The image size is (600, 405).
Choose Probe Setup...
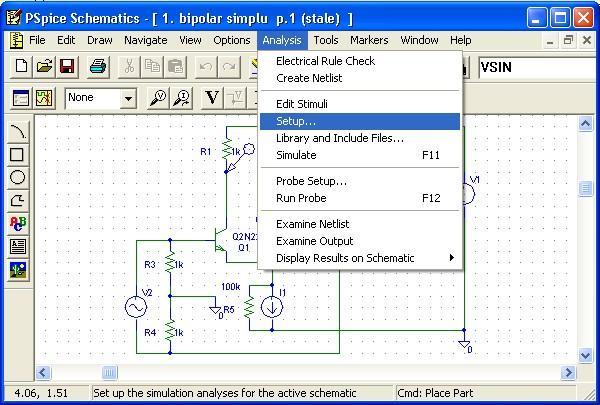360,181
